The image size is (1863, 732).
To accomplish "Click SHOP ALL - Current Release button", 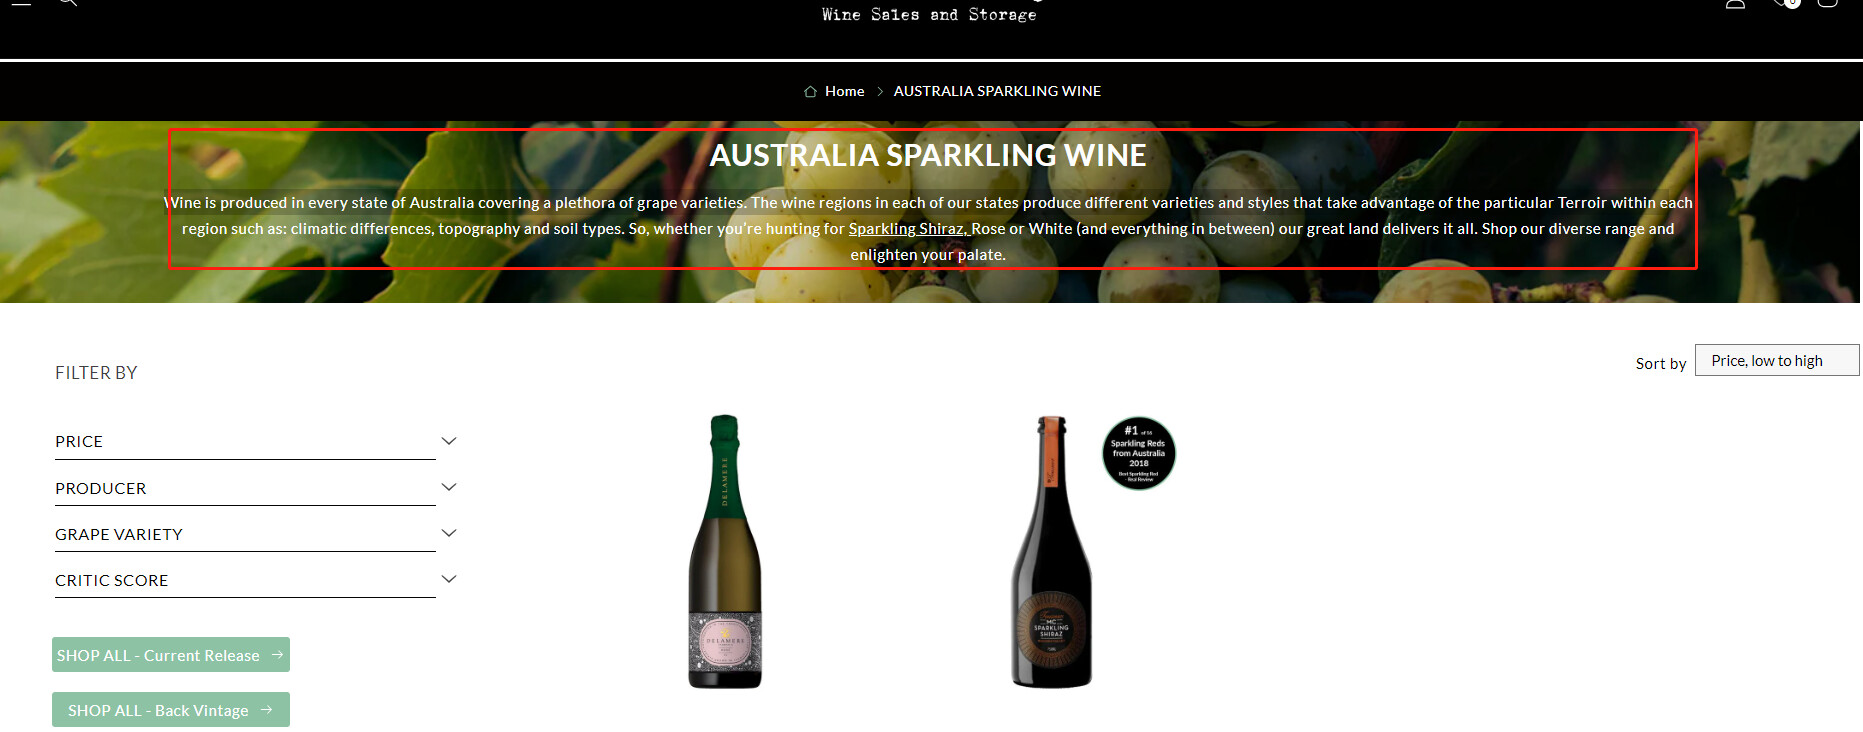I will click(x=171, y=655).
